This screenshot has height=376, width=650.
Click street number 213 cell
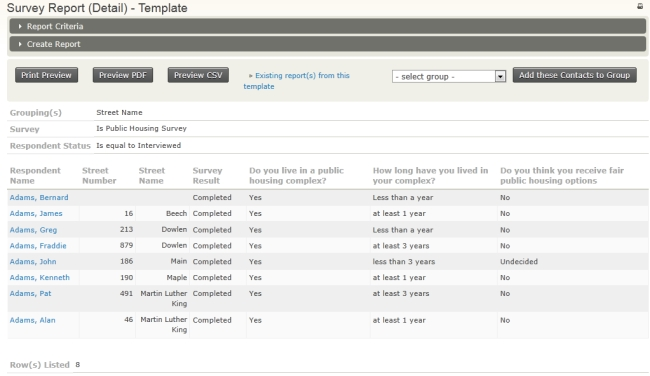point(126,229)
